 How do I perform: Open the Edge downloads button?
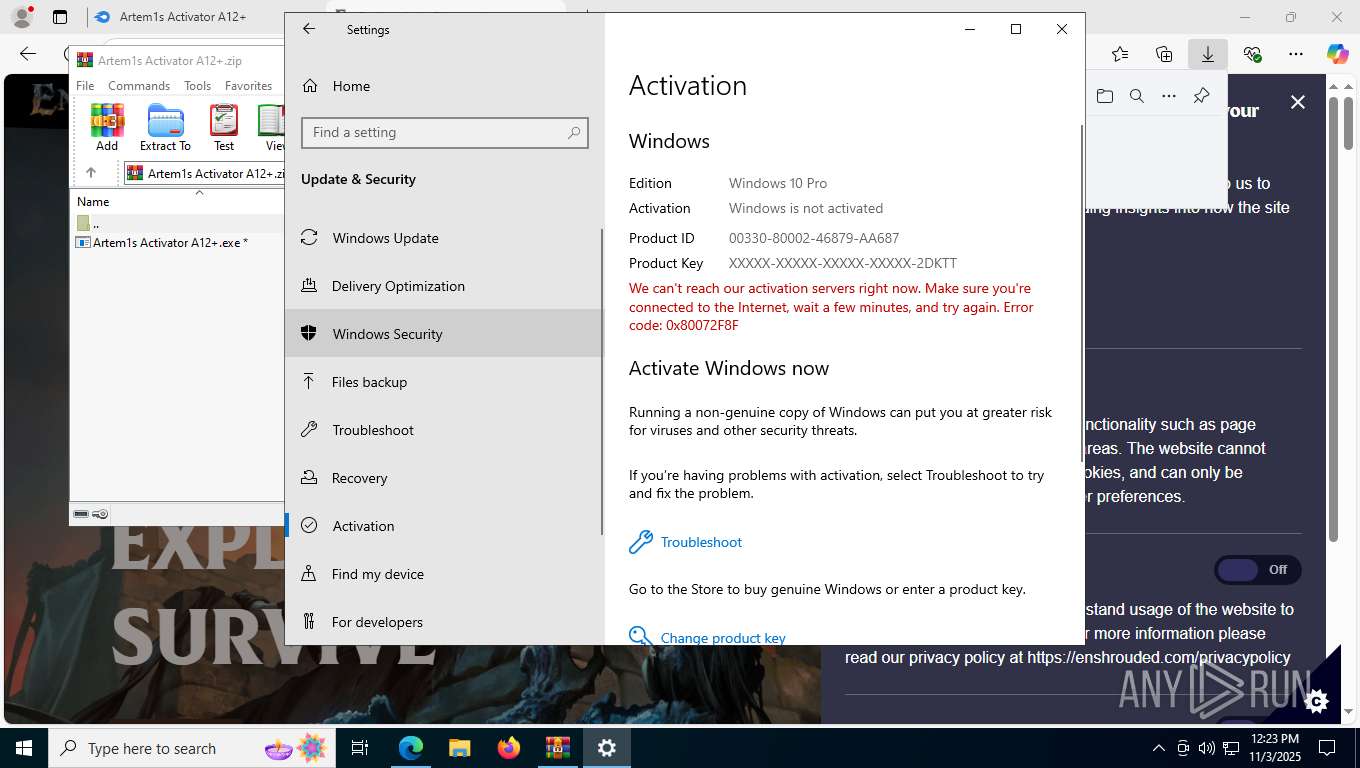point(1208,54)
